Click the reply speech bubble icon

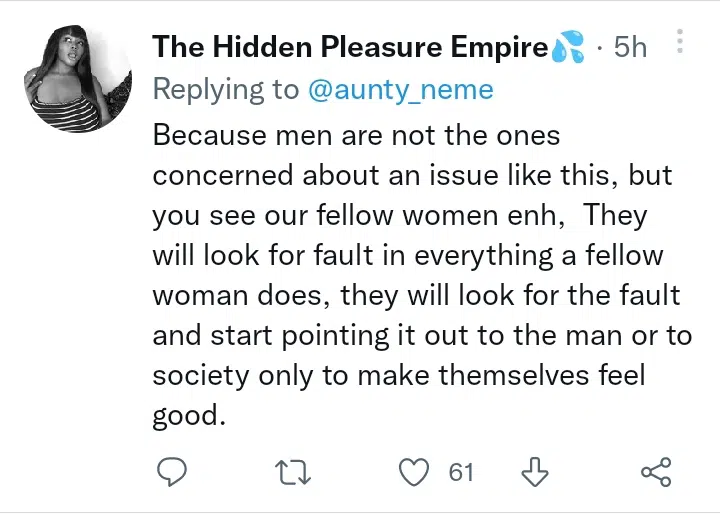tap(173, 471)
